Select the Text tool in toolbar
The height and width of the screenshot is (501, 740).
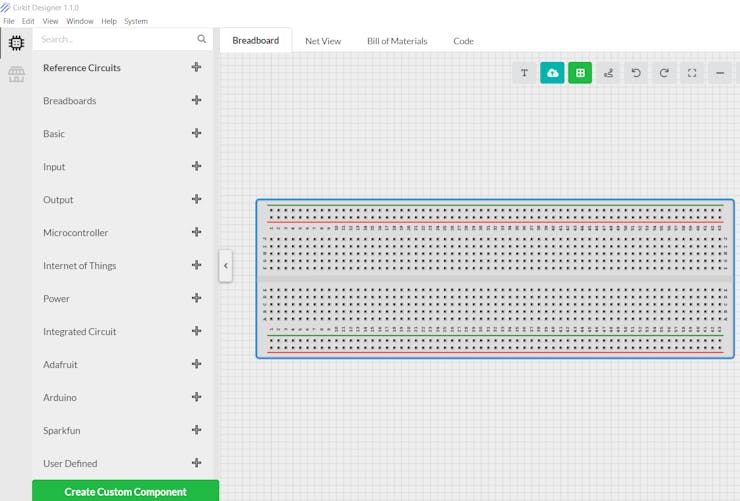(524, 73)
